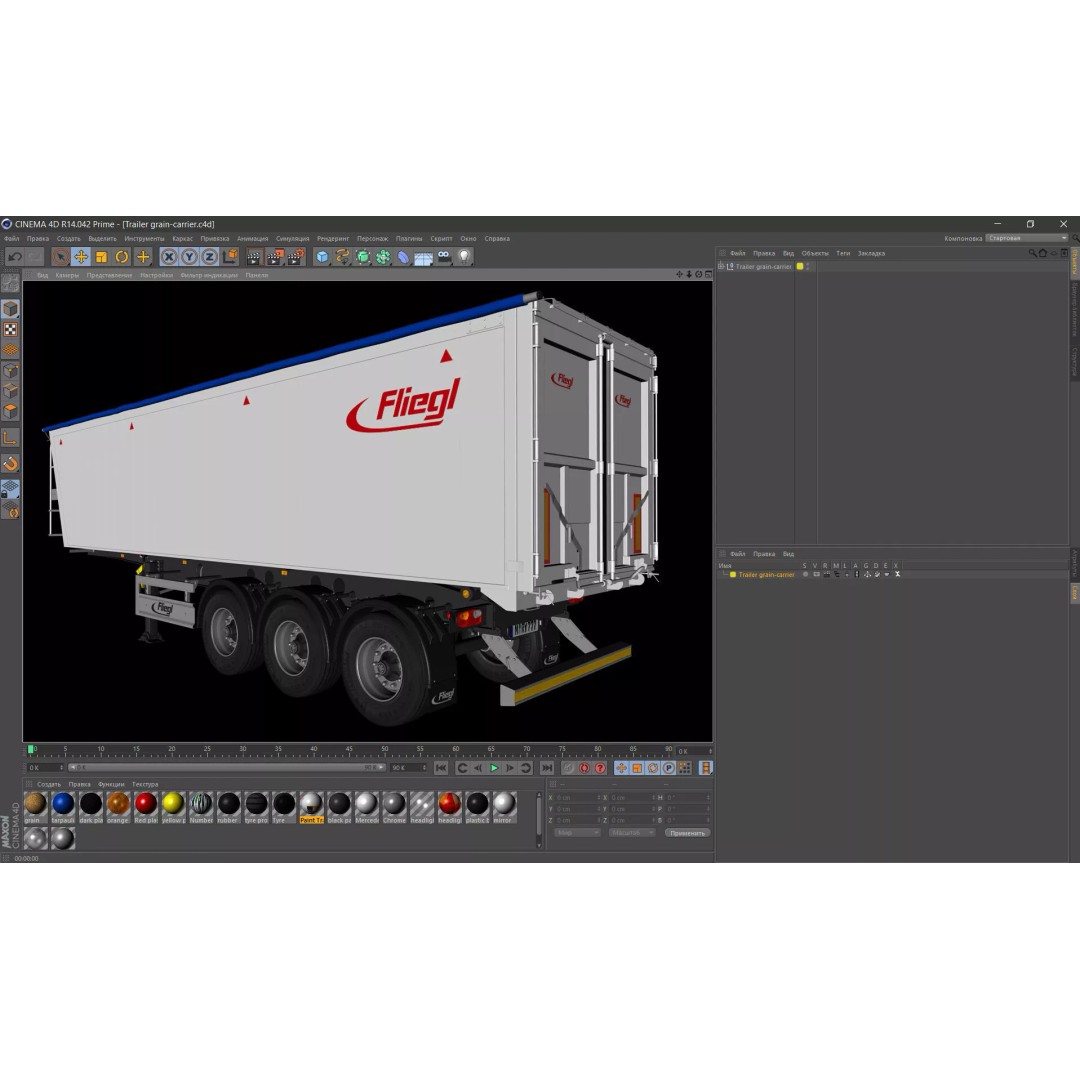Open the spline tools icon
Image resolution: width=1080 pixels, height=1080 pixels.
pyautogui.click(x=342, y=257)
